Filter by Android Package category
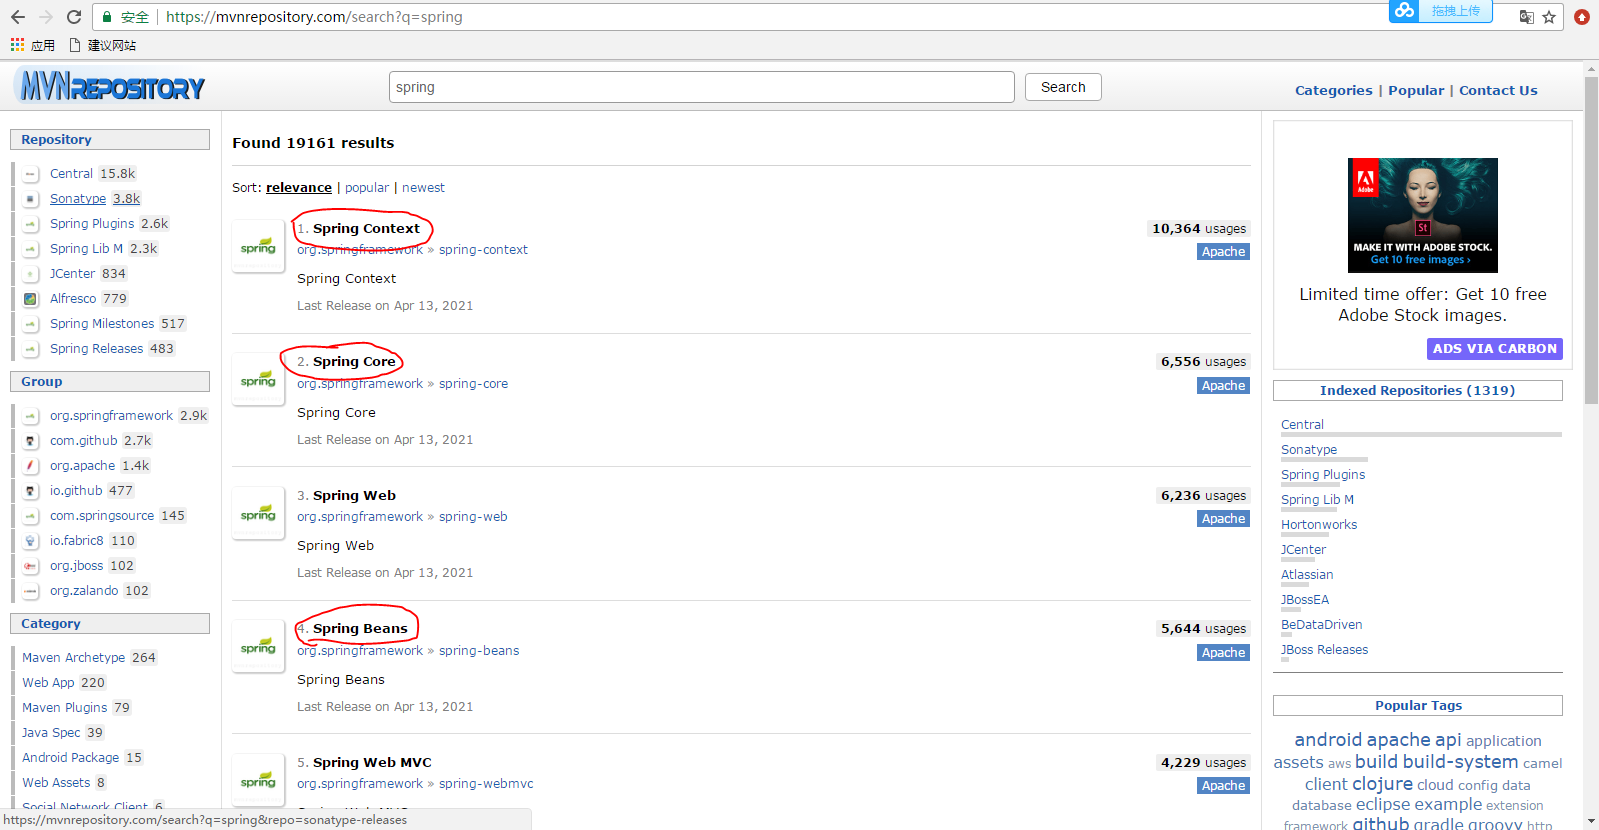The image size is (1599, 830). [71, 758]
